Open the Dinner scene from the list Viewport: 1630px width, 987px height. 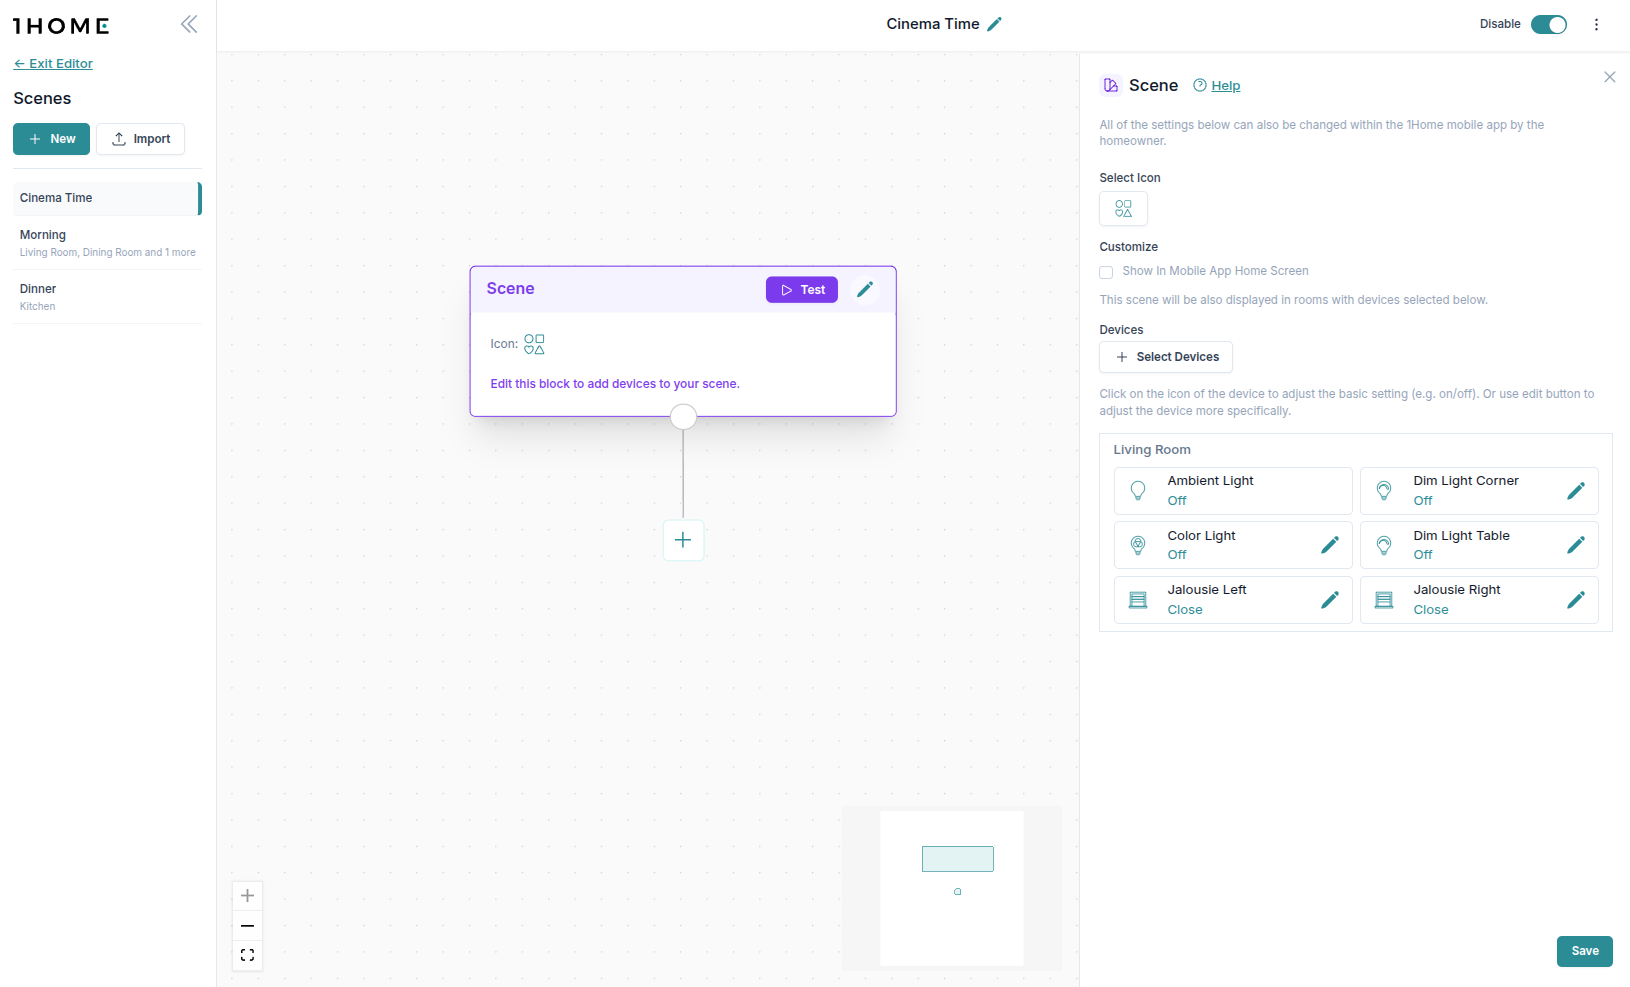106,296
